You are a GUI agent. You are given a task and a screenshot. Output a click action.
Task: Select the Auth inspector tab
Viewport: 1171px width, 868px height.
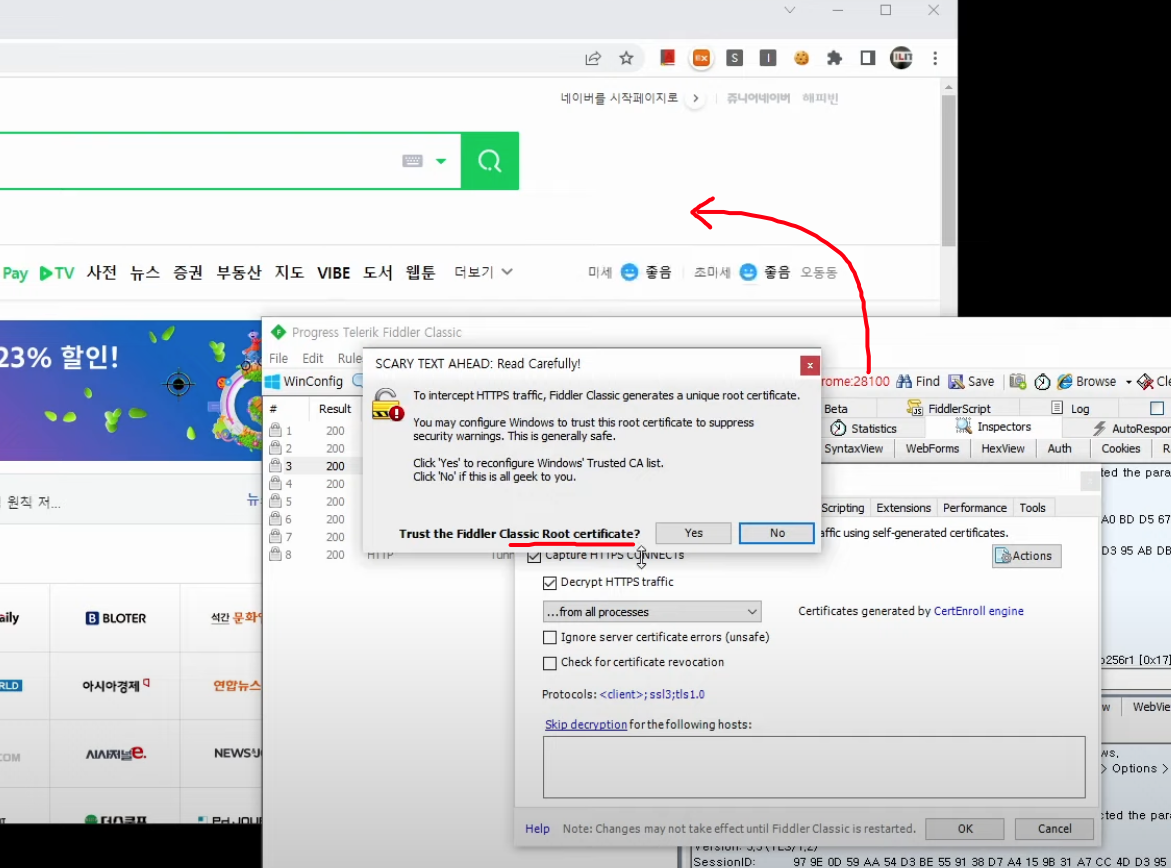pyautogui.click(x=1059, y=448)
